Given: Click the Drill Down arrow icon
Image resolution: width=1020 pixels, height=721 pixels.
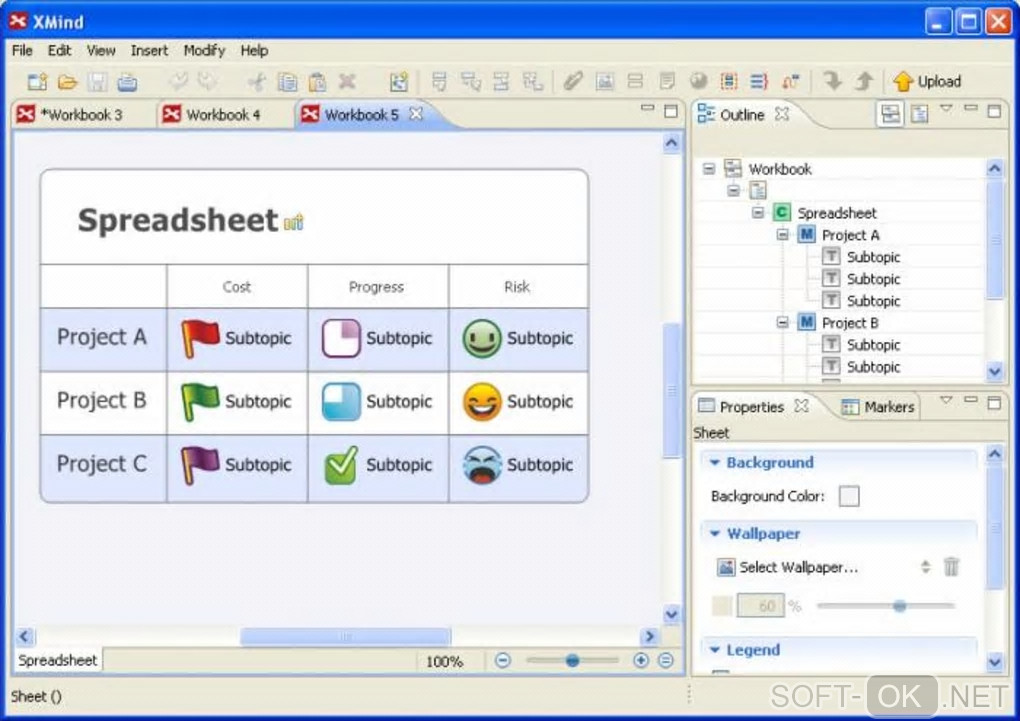Looking at the screenshot, I should tap(833, 81).
